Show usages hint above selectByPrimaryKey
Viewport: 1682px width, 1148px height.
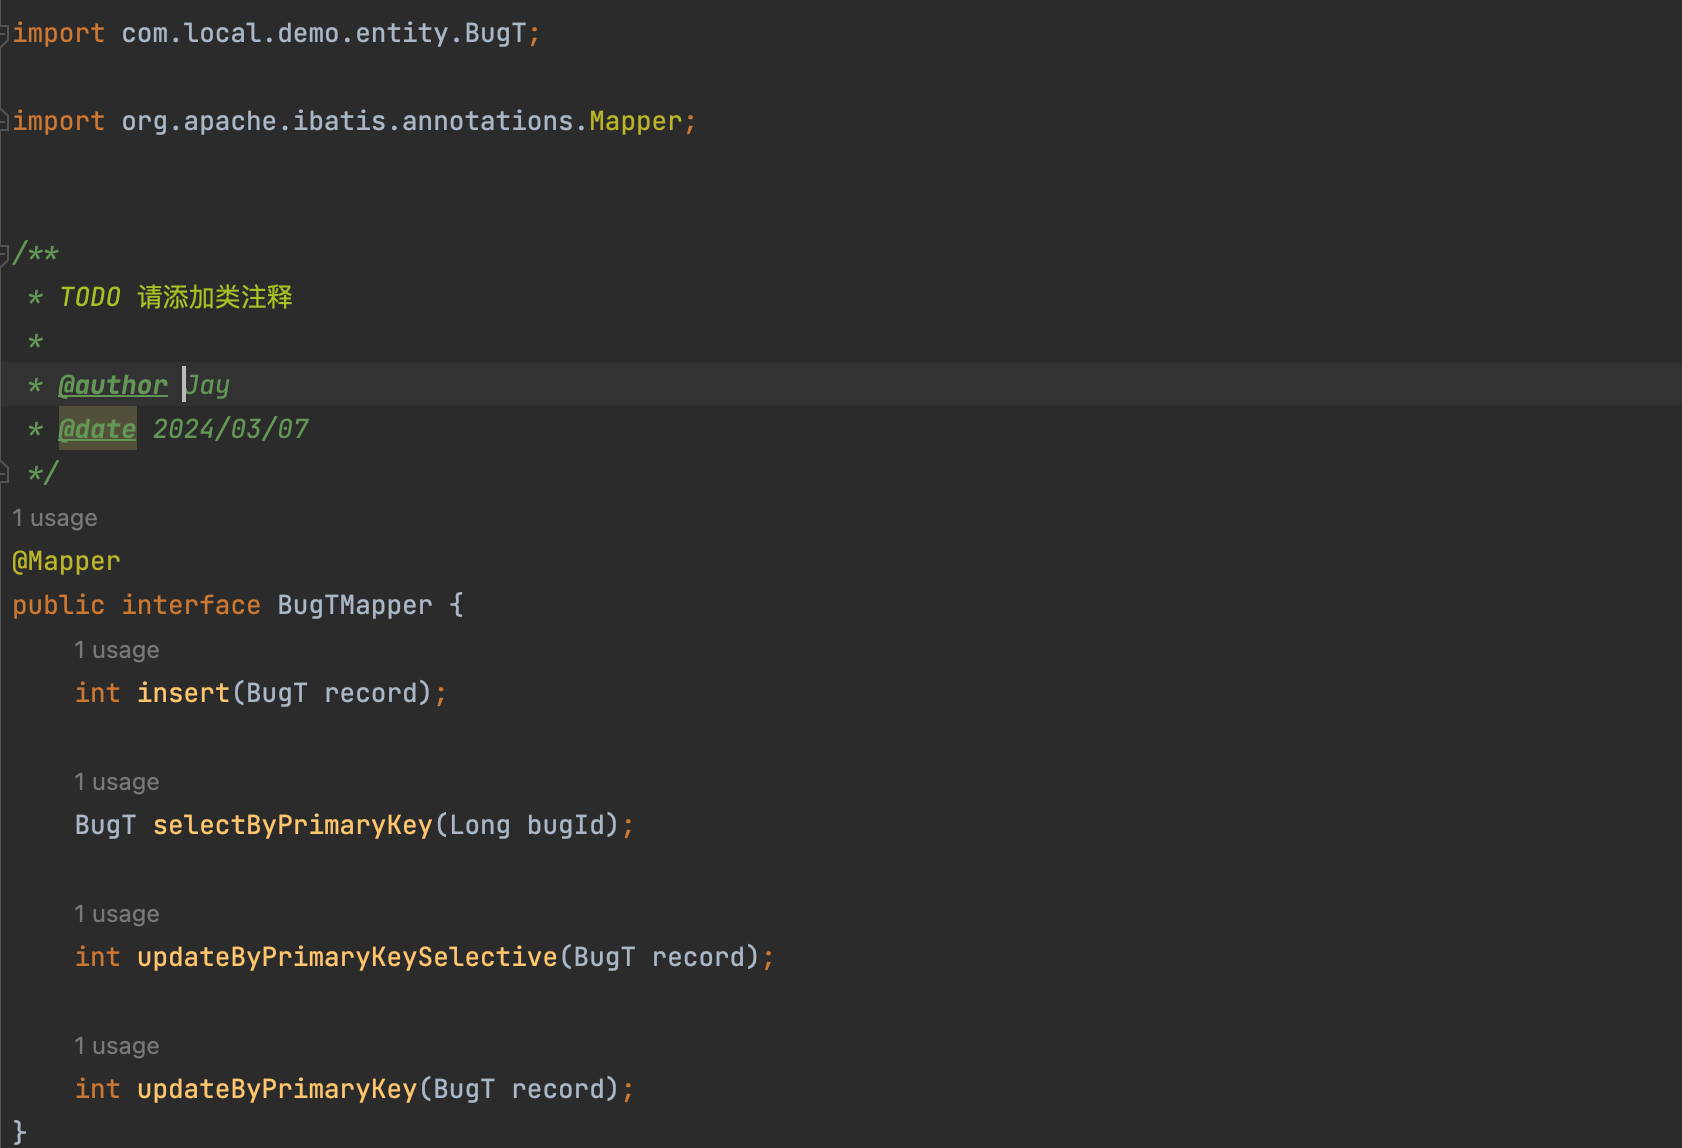click(117, 782)
